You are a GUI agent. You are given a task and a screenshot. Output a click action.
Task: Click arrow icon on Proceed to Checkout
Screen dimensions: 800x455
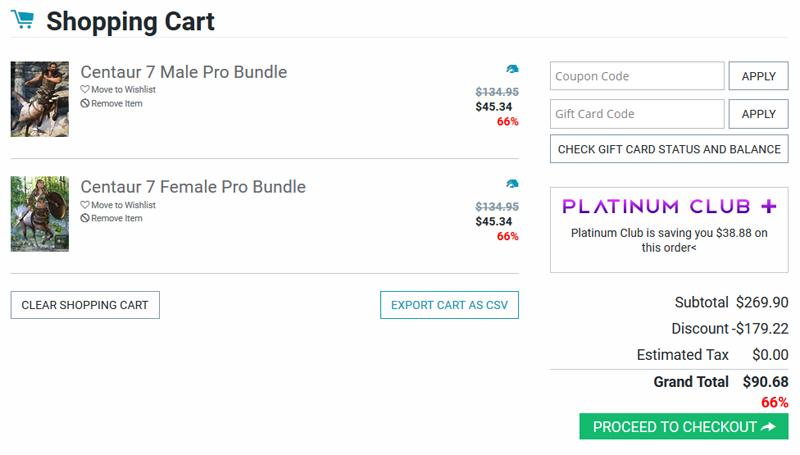point(768,427)
